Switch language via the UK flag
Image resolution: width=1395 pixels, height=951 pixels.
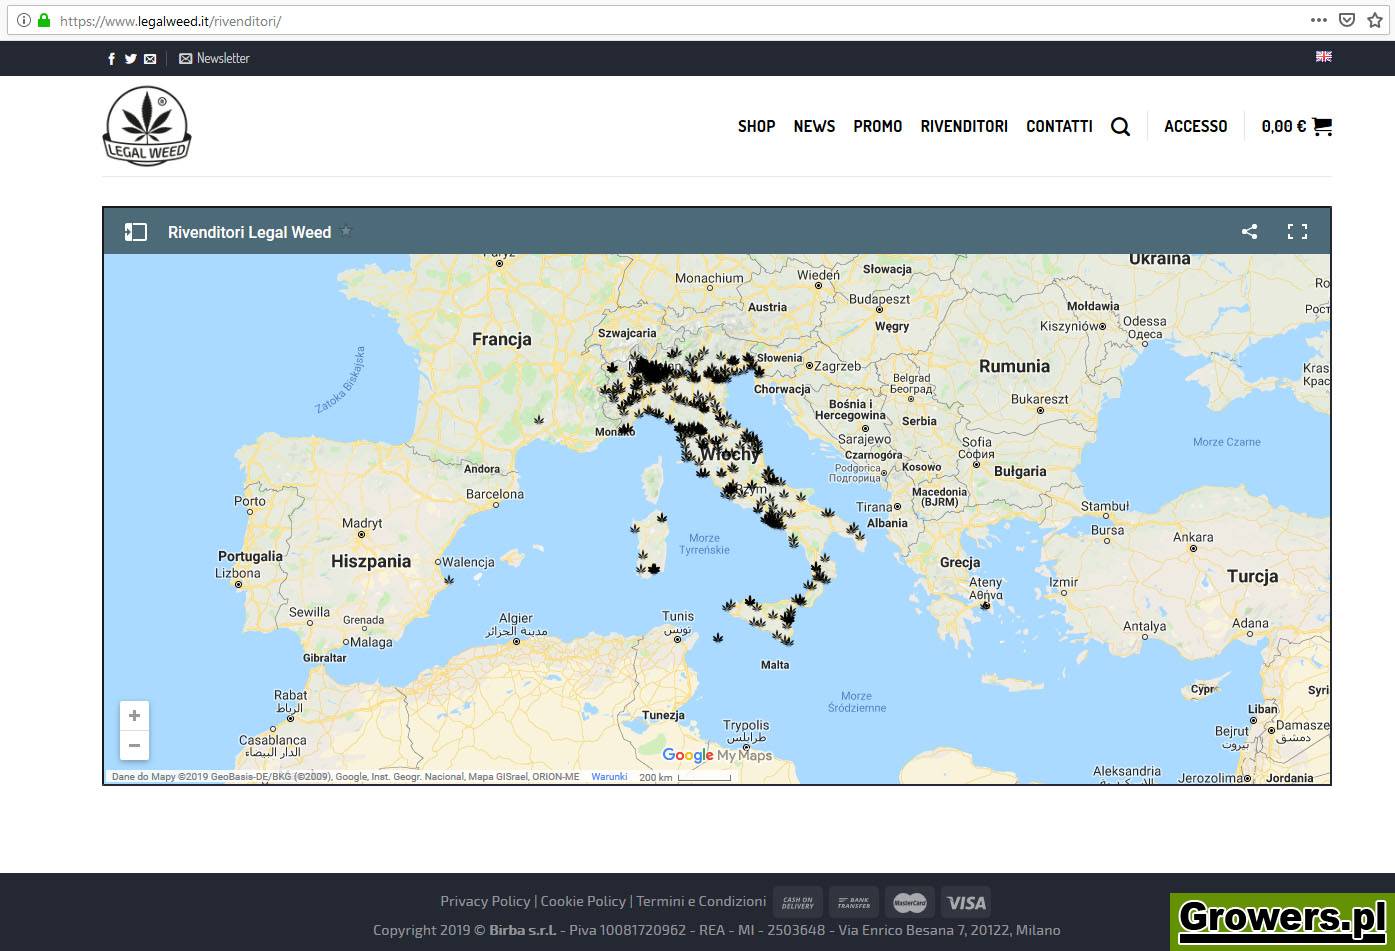1323,57
